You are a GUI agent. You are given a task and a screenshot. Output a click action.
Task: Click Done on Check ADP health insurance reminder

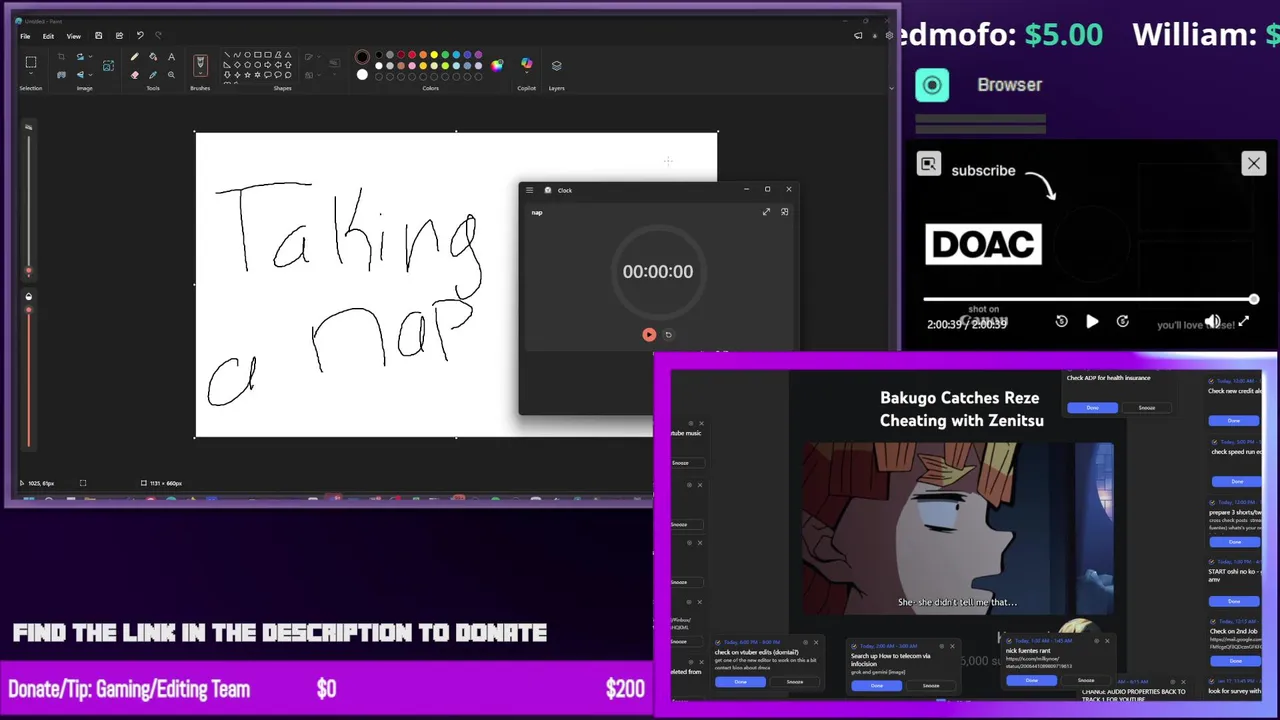pos(1092,408)
